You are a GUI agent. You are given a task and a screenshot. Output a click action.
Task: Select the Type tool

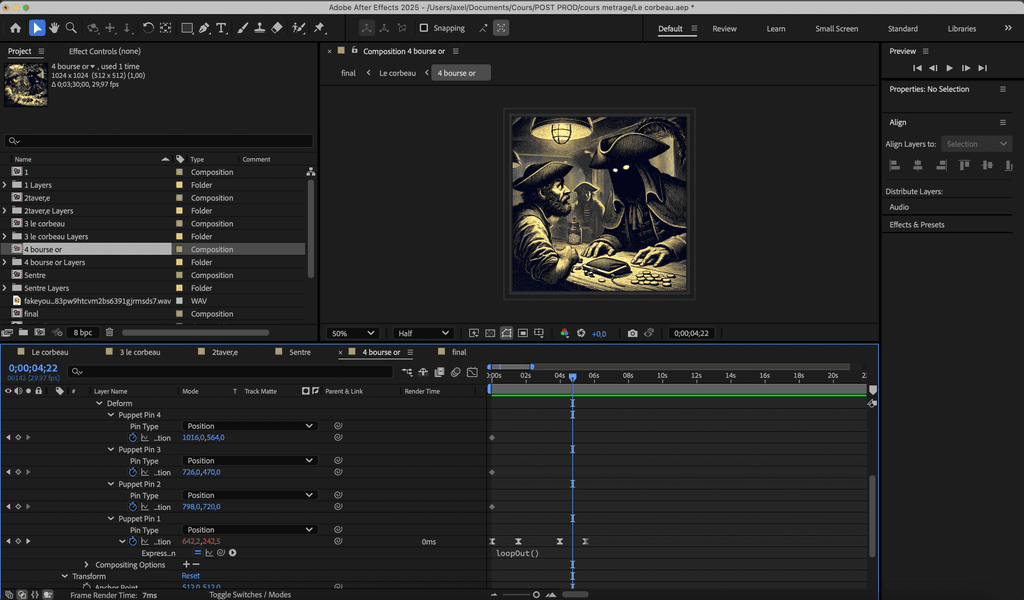221,28
